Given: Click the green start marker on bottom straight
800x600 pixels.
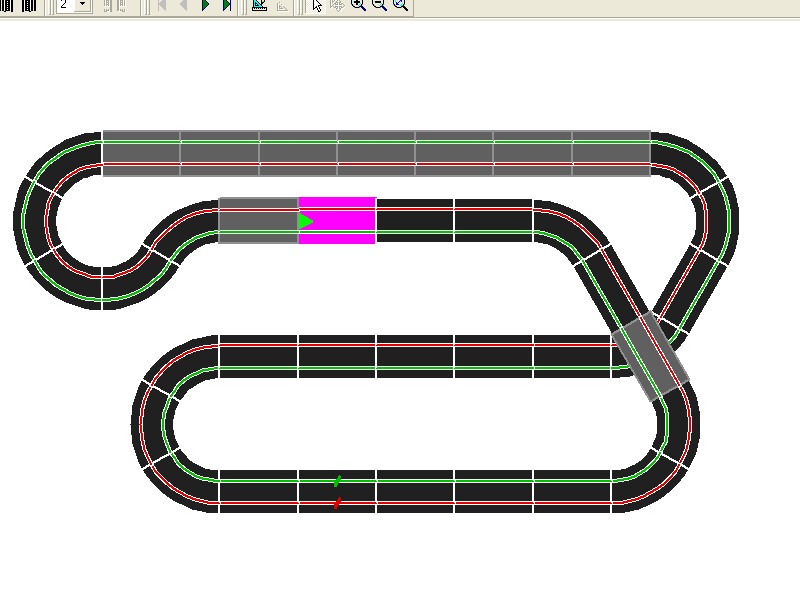Looking at the screenshot, I should pos(338,481).
